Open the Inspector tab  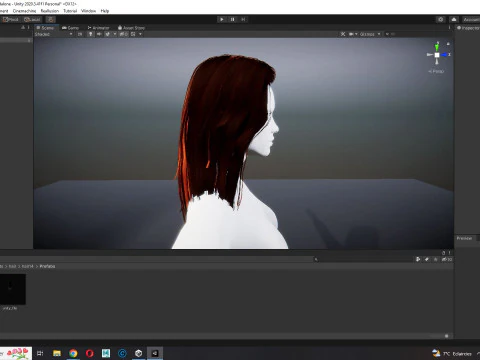[x=468, y=28]
